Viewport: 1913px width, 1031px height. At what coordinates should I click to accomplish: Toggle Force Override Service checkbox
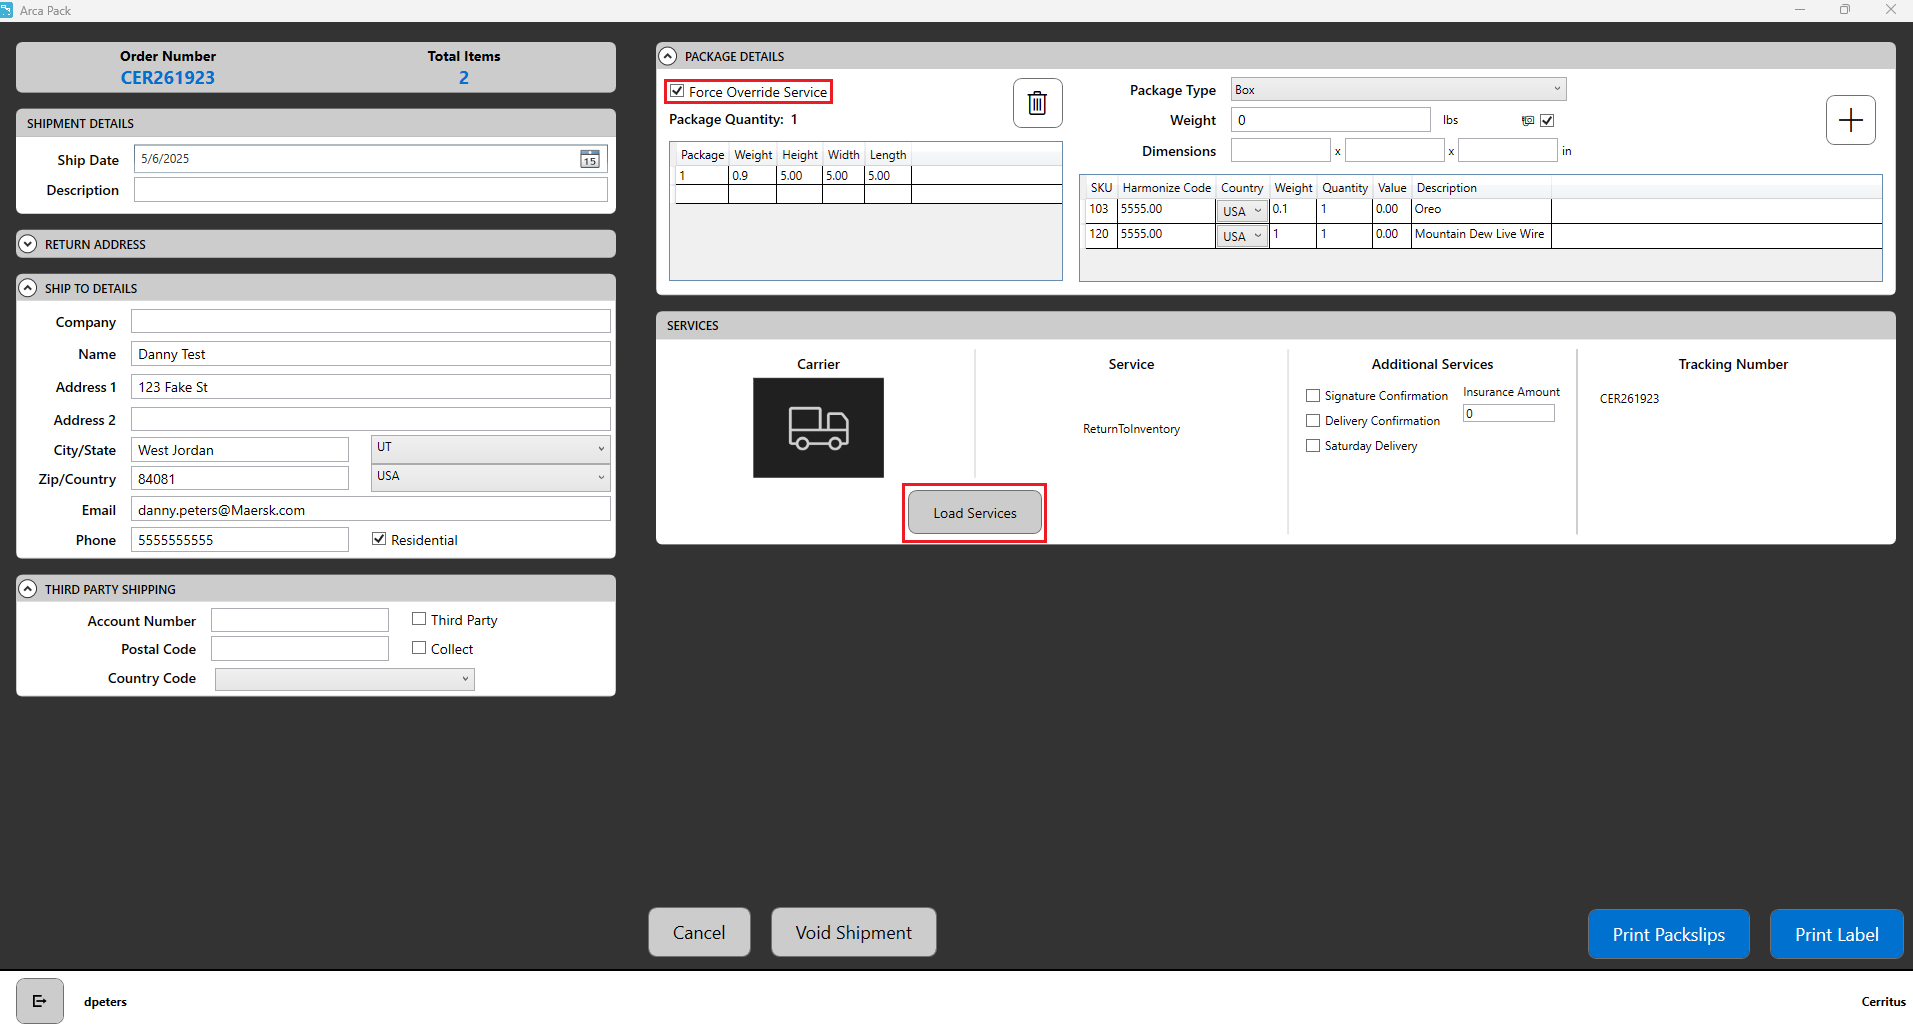[x=677, y=91]
